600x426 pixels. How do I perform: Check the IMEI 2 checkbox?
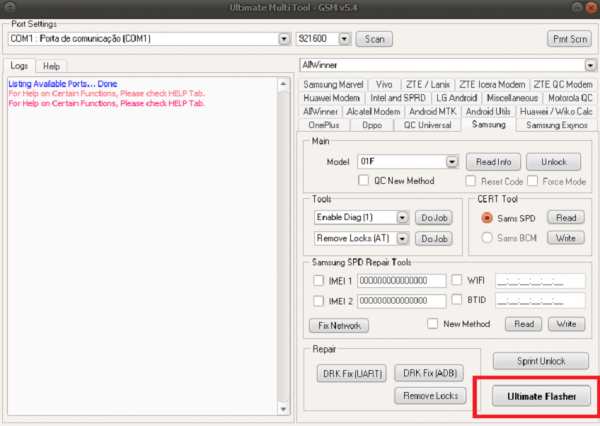point(318,301)
